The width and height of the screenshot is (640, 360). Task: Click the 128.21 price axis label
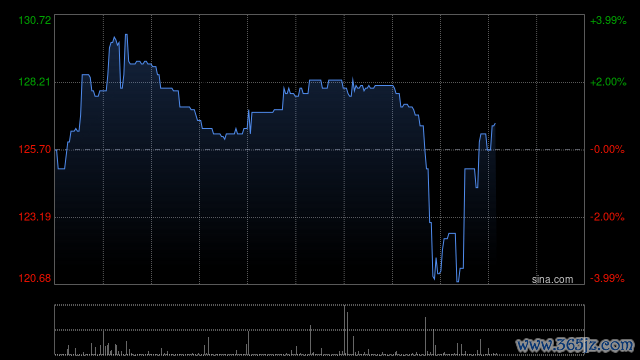(35, 82)
